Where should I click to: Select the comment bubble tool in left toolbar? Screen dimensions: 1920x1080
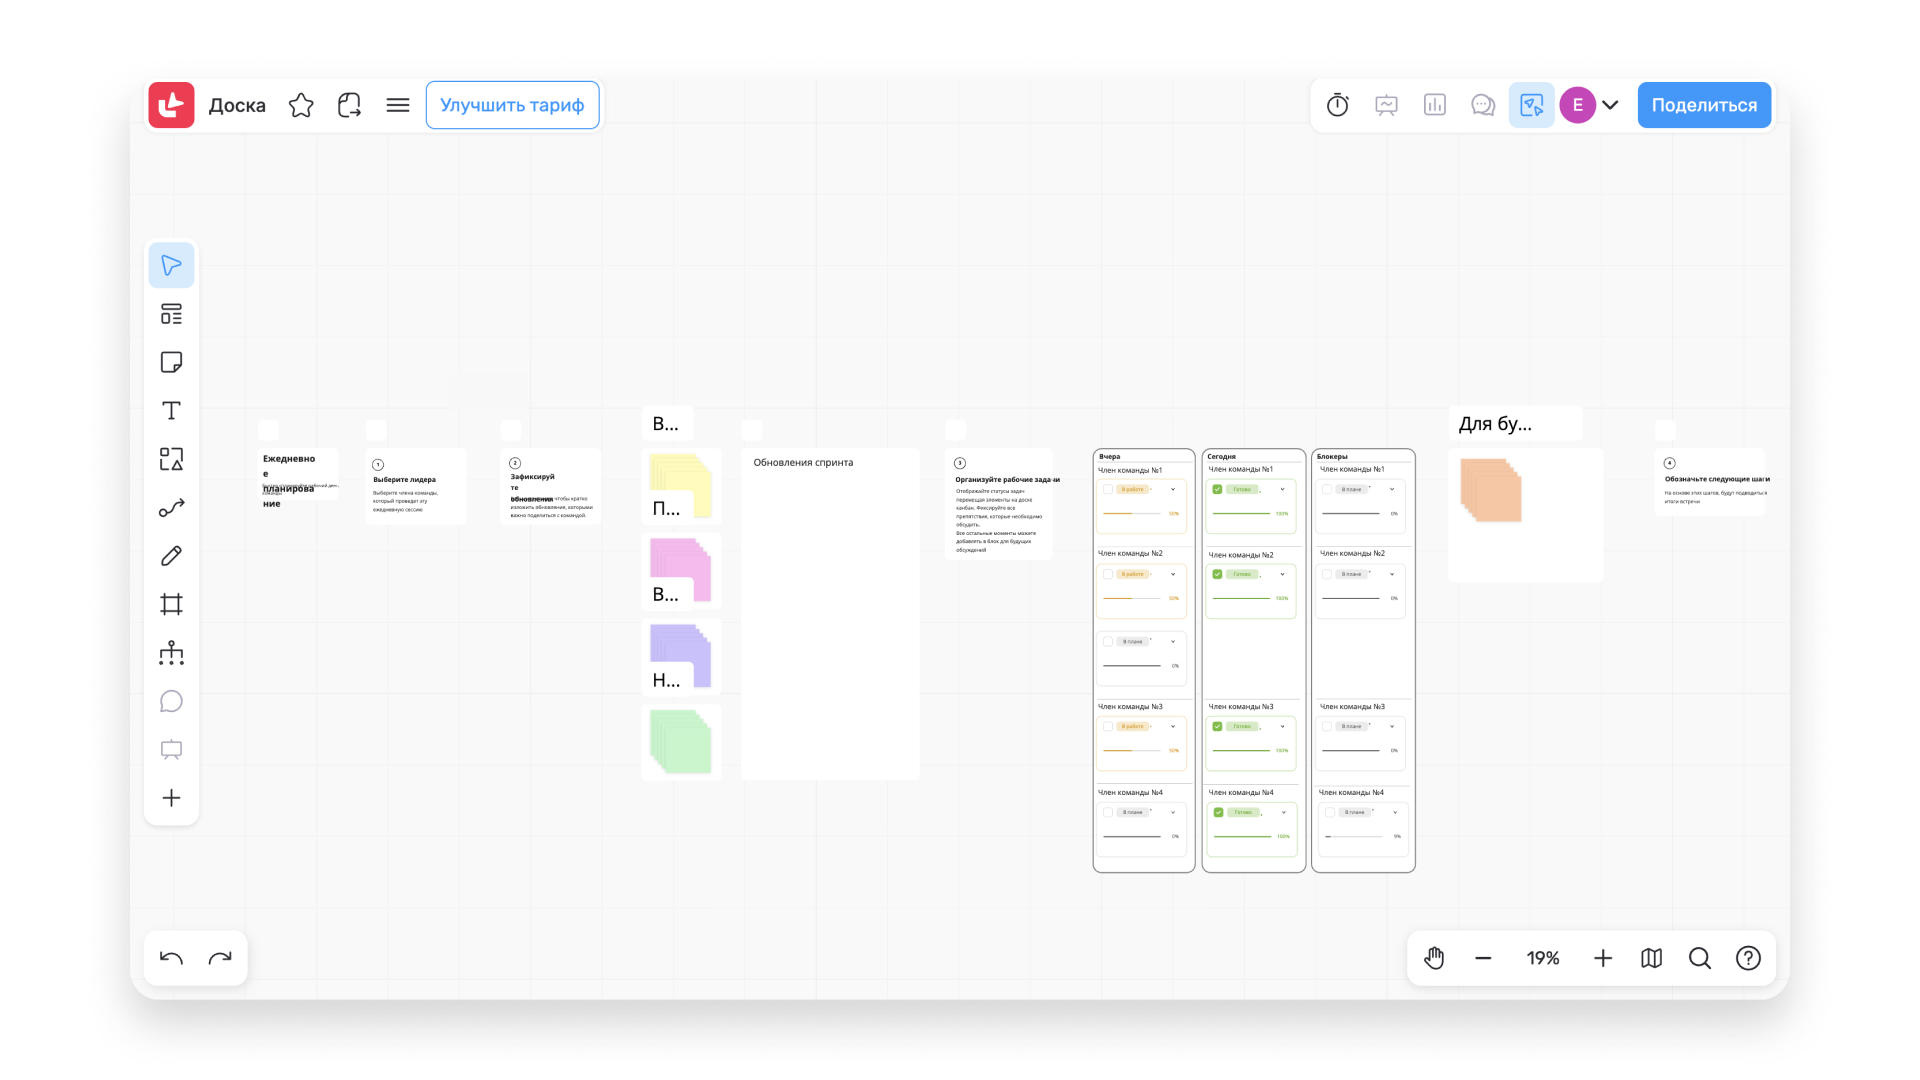[172, 701]
